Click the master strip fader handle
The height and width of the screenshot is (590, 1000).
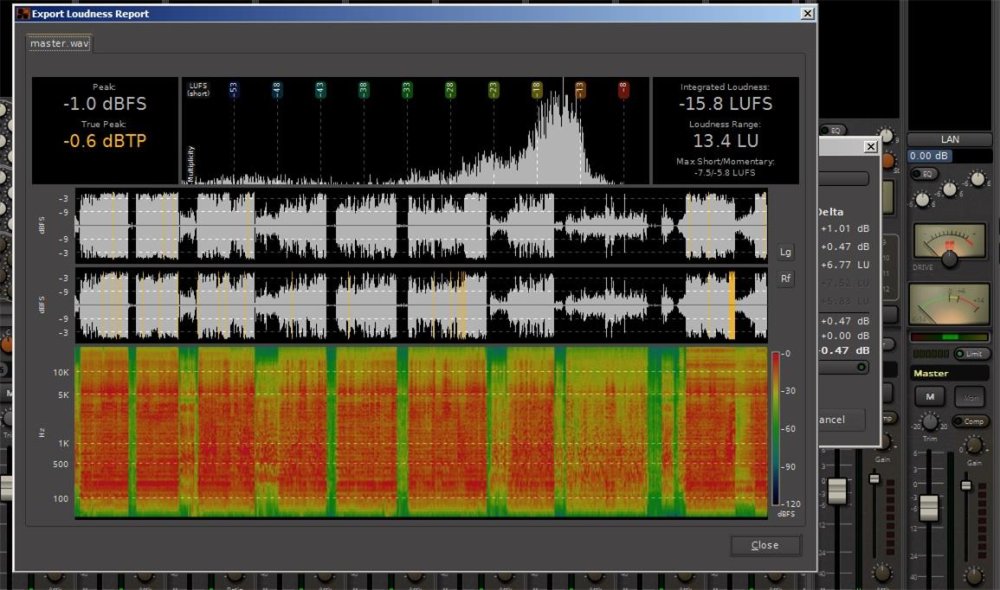[x=929, y=507]
